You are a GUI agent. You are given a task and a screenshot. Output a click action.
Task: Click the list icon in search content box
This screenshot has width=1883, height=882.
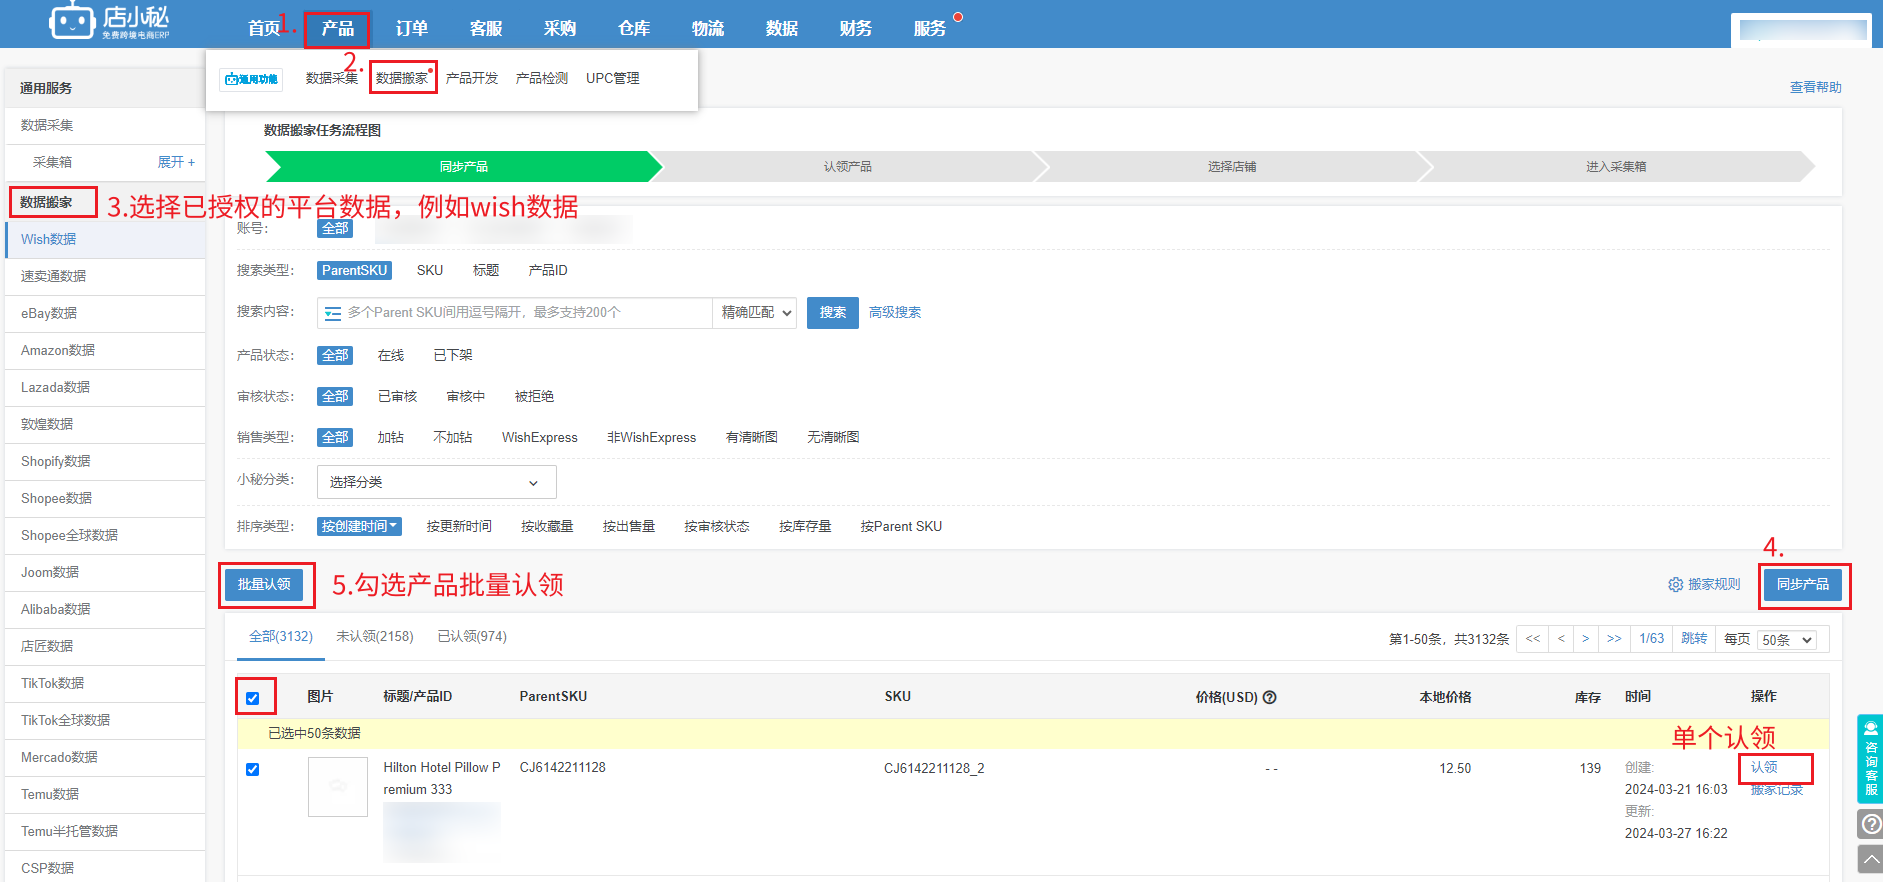[333, 313]
